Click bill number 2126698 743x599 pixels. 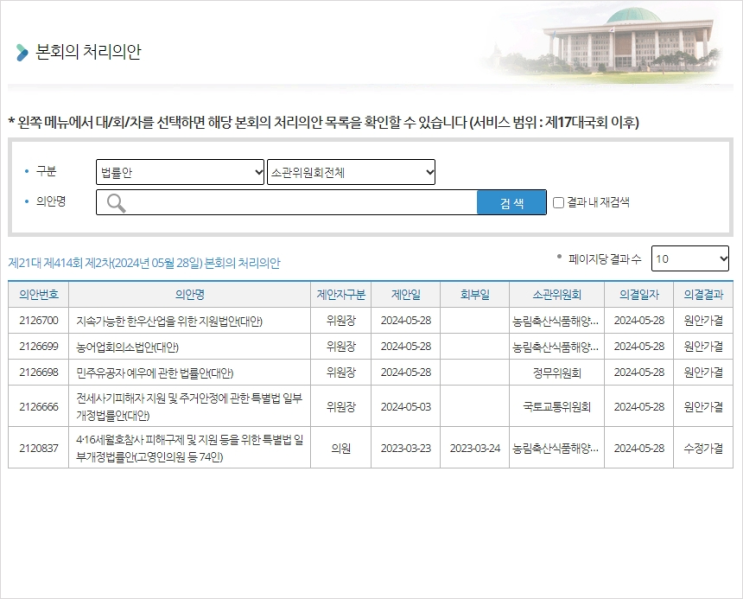click(39, 372)
